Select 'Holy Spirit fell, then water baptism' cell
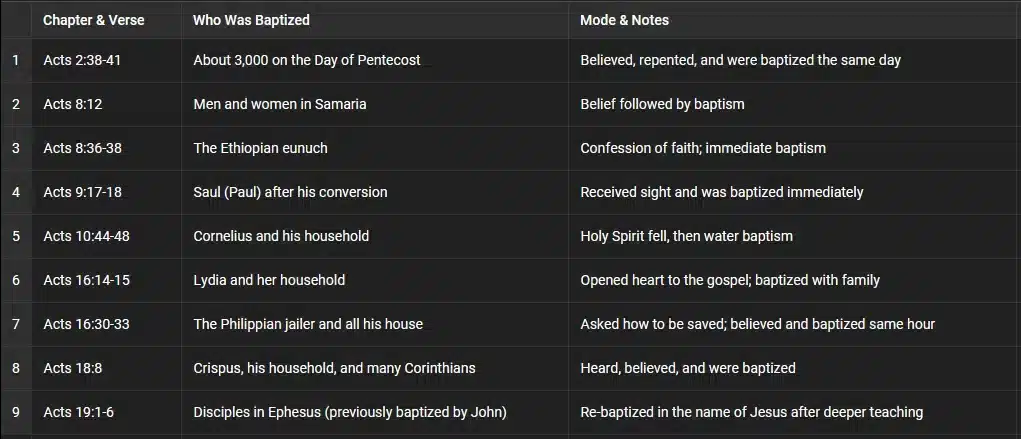 686,236
